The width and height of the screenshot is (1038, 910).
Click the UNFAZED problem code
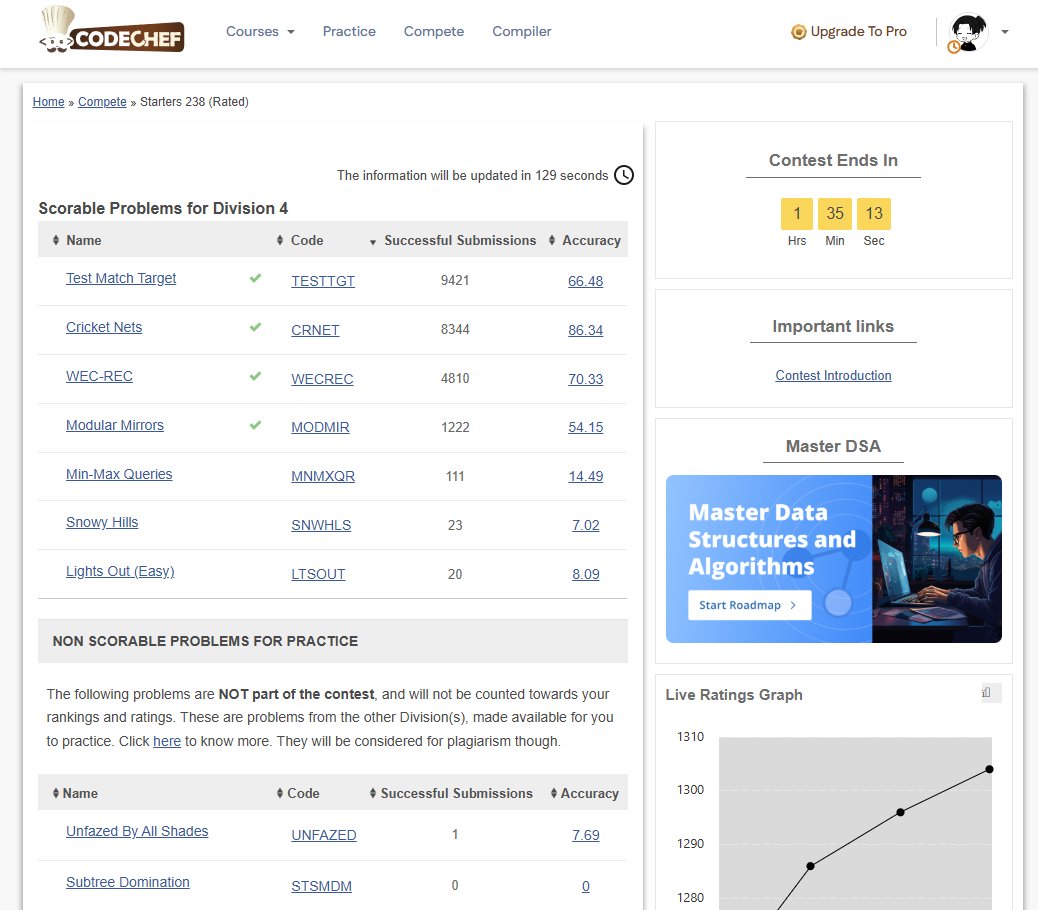(x=324, y=835)
